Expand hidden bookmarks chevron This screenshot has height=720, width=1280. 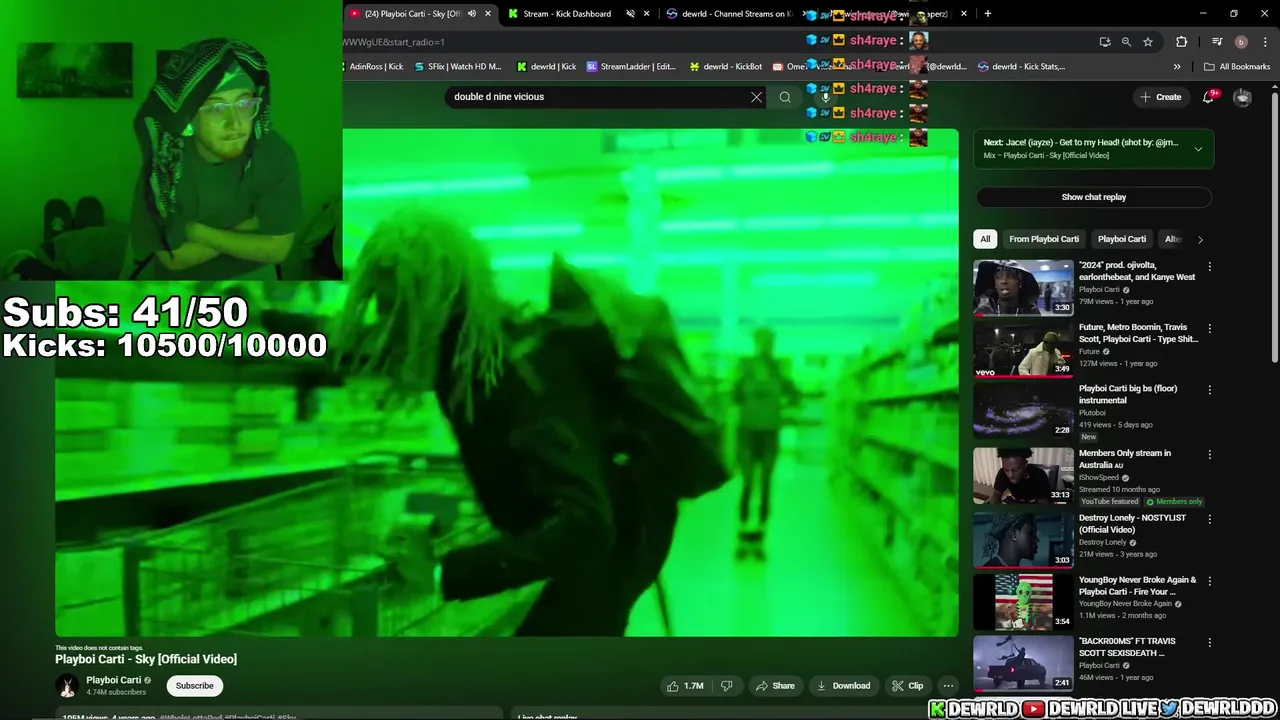(1177, 67)
